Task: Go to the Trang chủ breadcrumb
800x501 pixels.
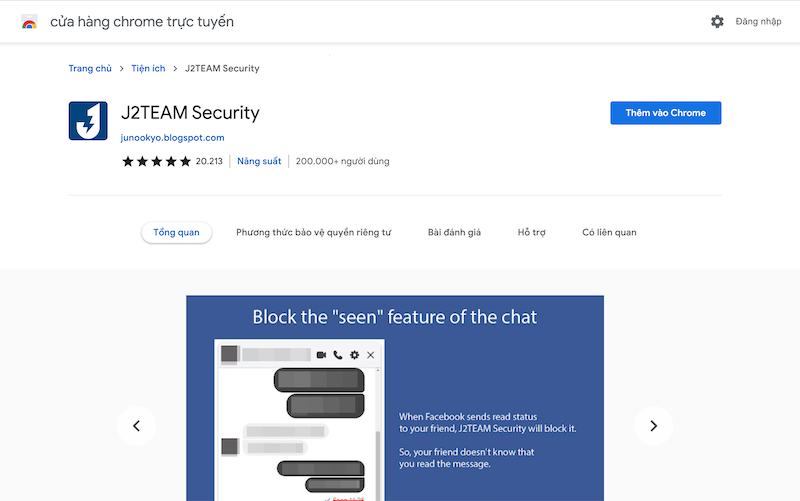Action: point(90,68)
